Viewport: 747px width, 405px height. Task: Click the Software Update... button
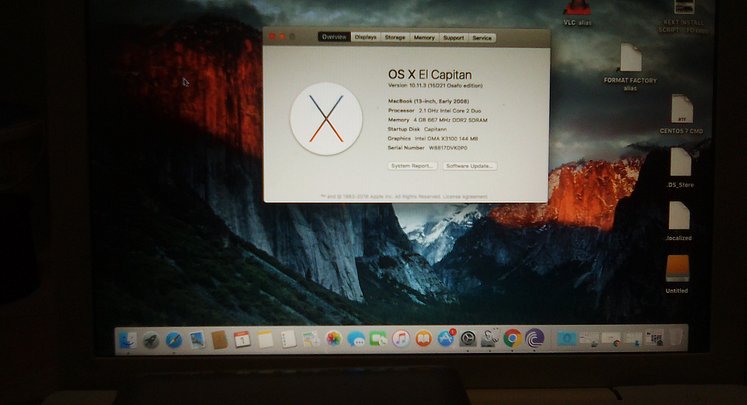(x=470, y=166)
